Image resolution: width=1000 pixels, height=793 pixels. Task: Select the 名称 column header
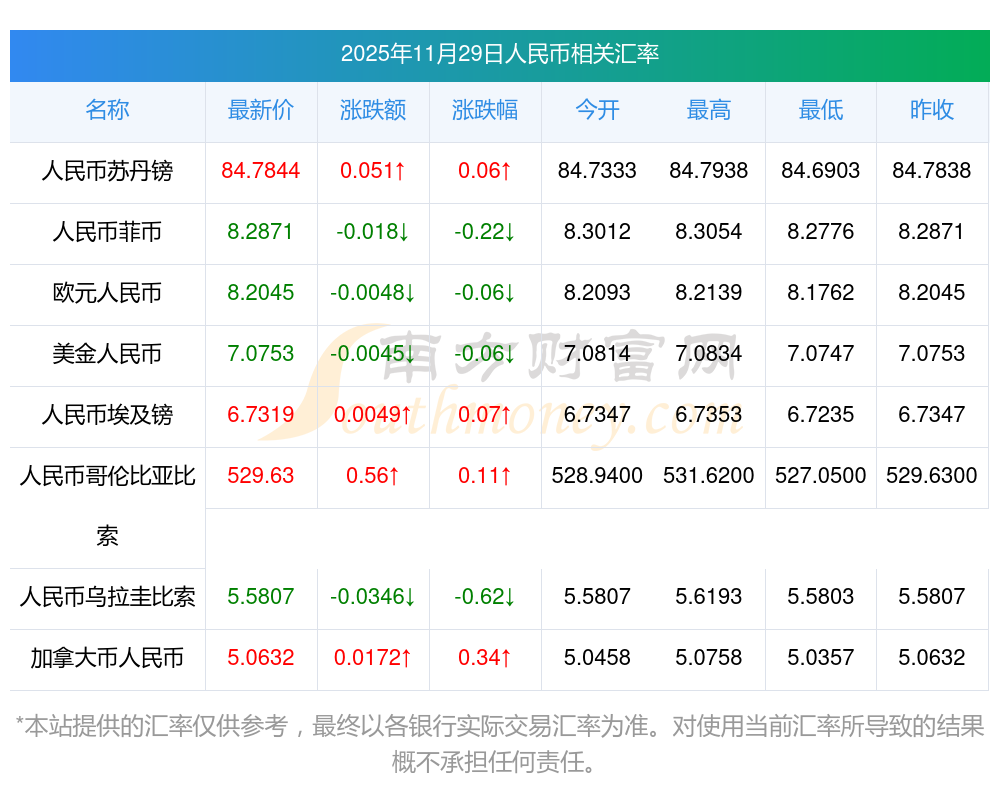coord(107,110)
